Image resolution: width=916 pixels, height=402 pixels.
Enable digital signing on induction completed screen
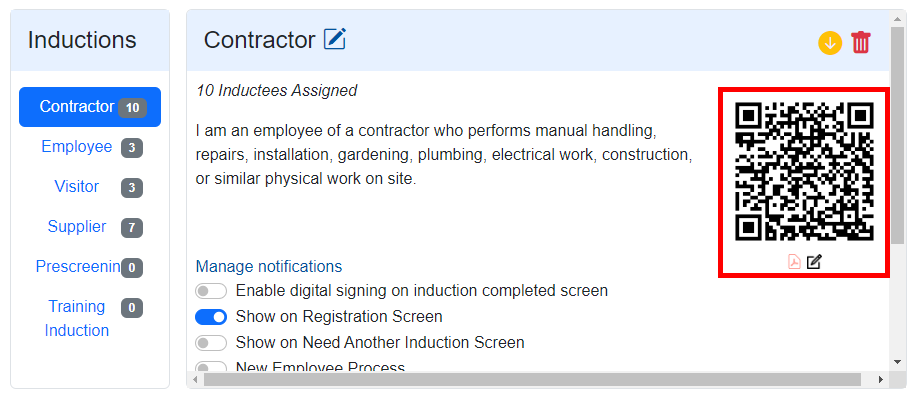click(211, 291)
